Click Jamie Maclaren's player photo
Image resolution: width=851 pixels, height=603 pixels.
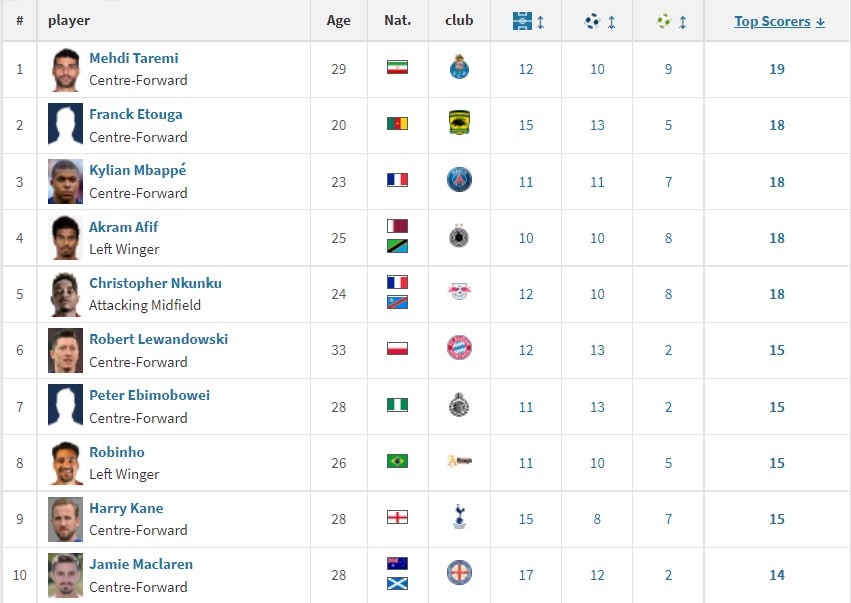point(65,574)
